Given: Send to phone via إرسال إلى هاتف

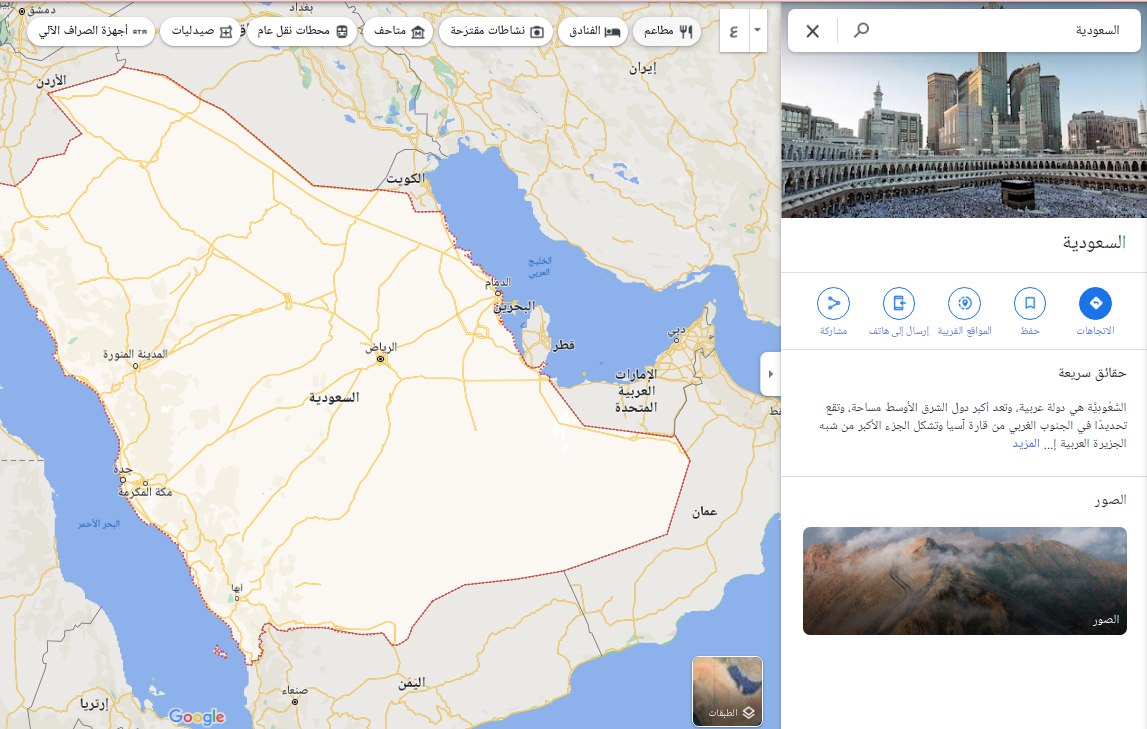Looking at the screenshot, I should (x=899, y=303).
